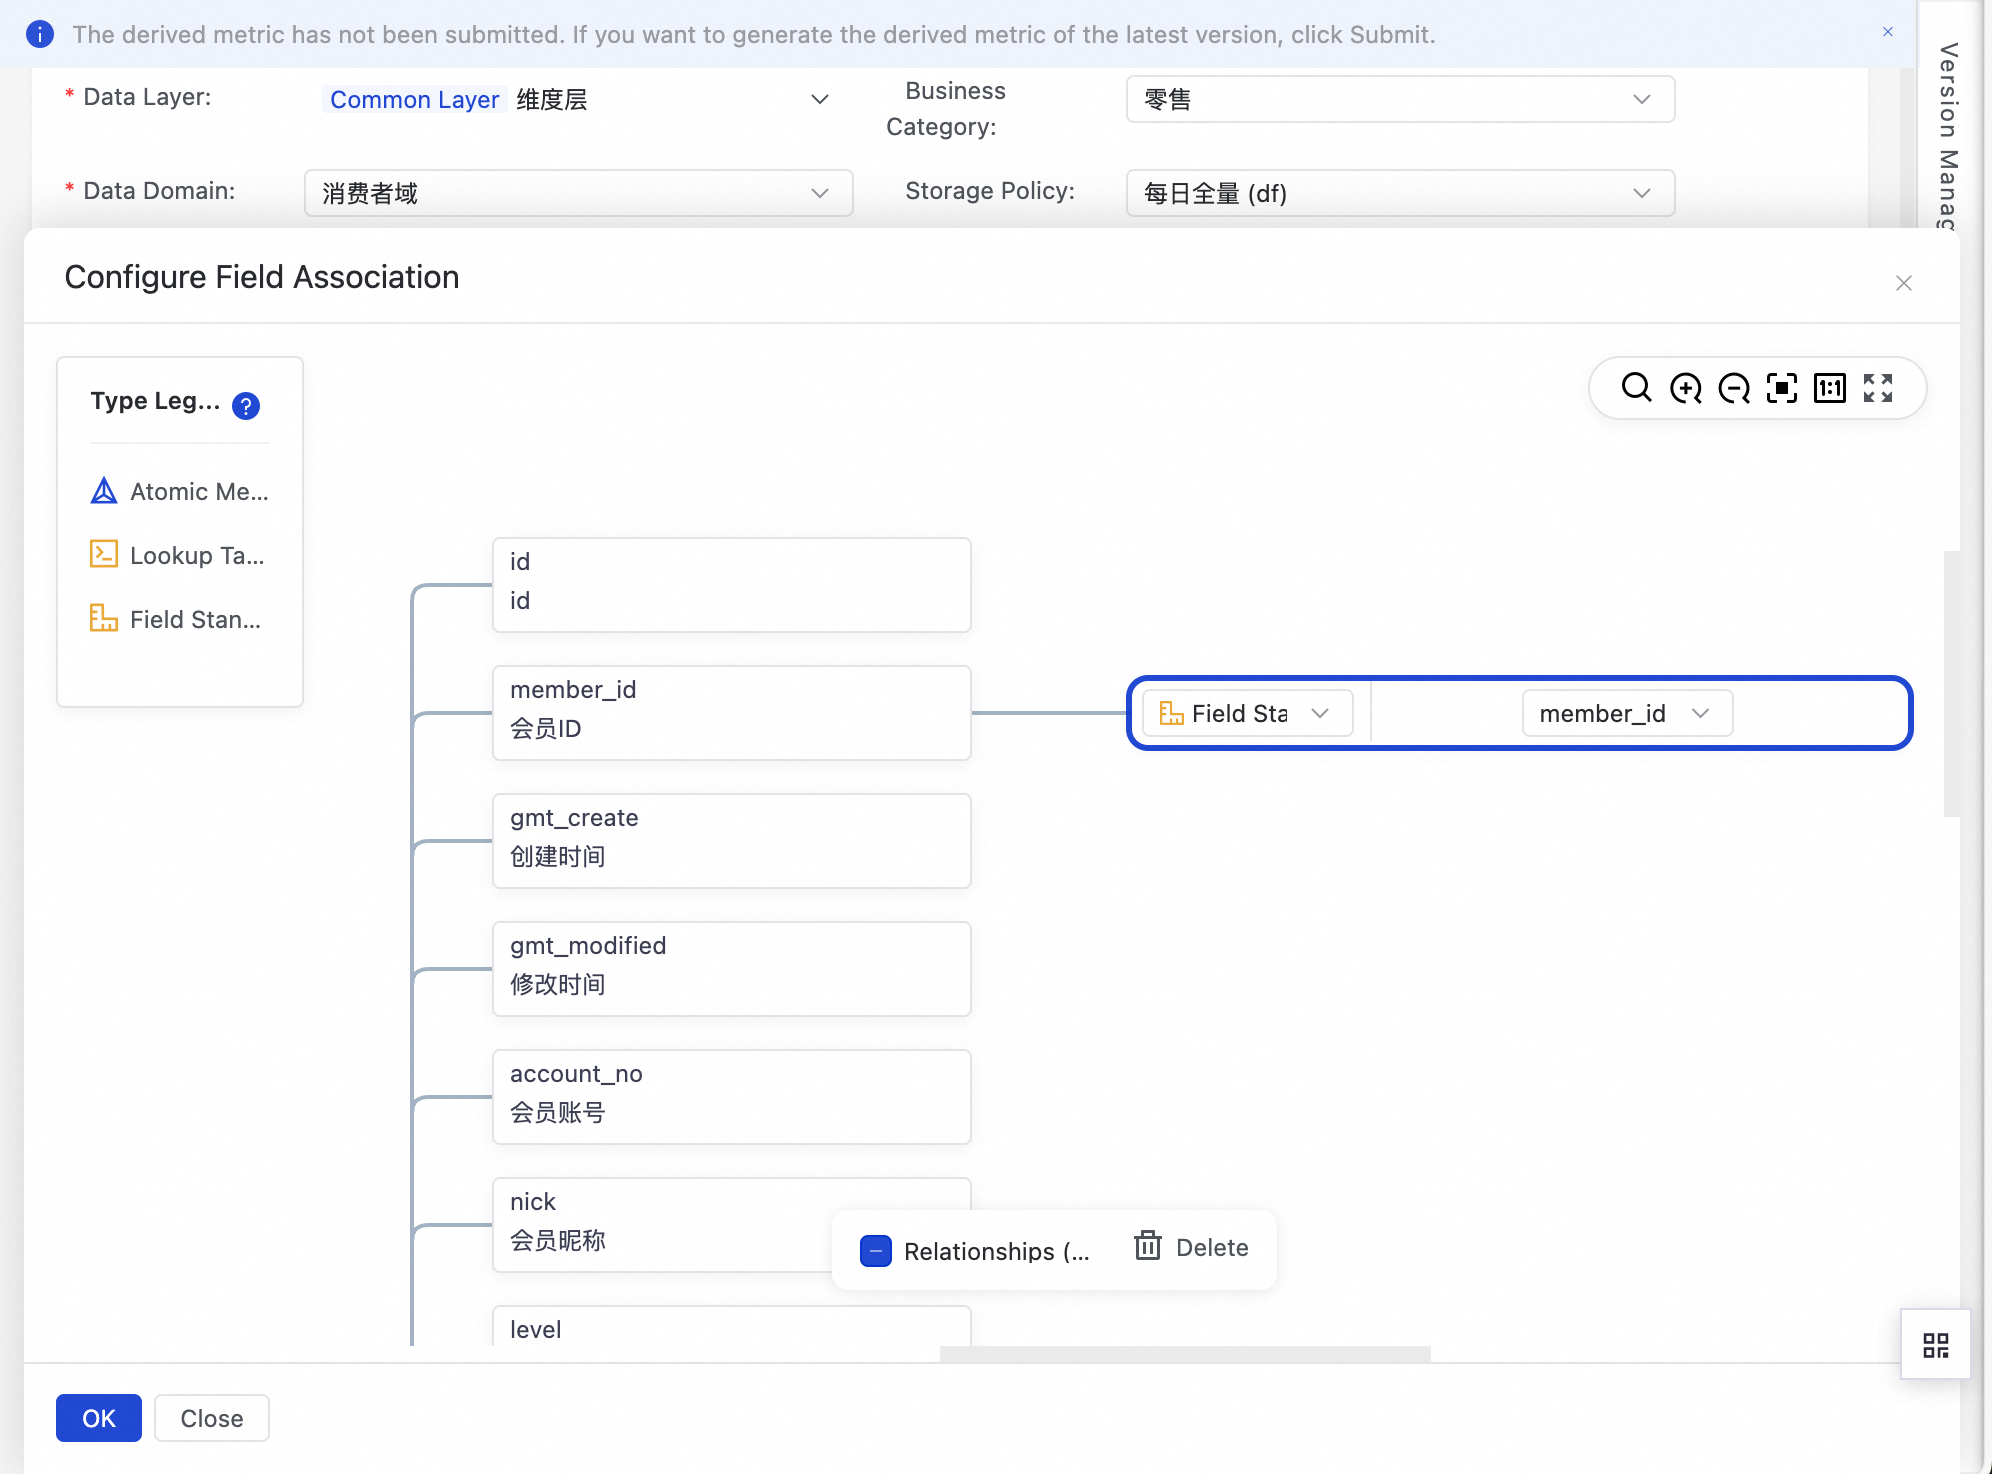This screenshot has width=1992, height=1474.
Task: Toggle the Relationships checkbox
Action: [875, 1251]
